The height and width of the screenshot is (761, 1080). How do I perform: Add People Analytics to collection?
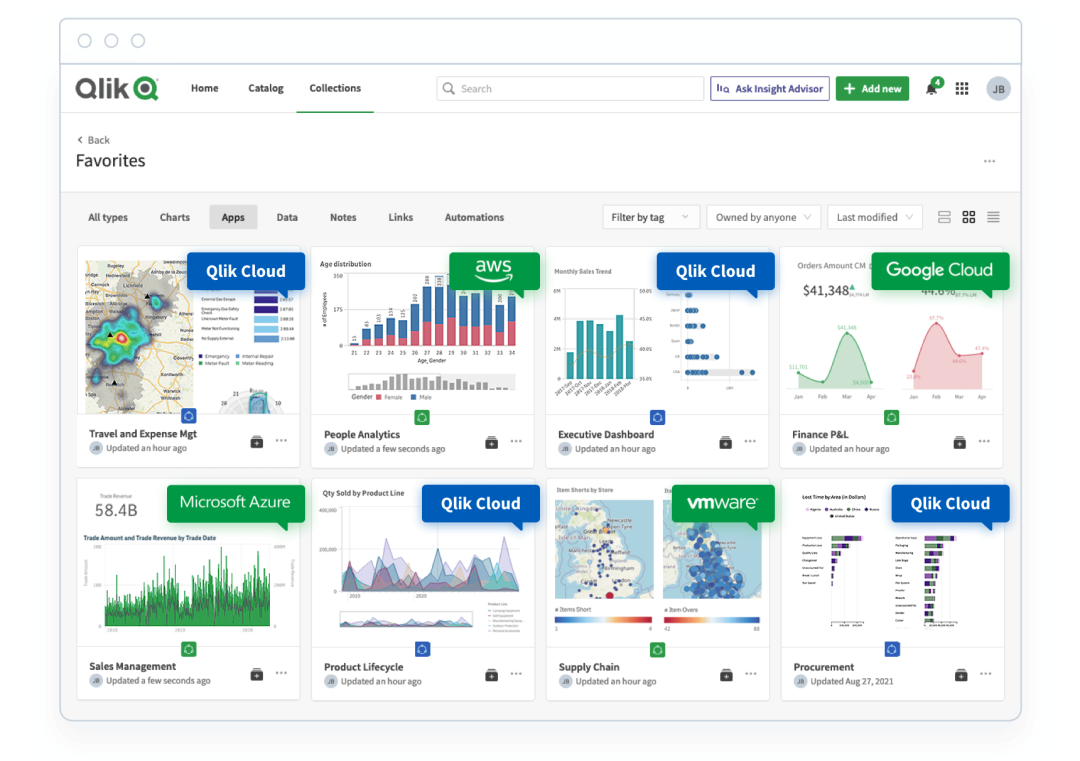[491, 442]
